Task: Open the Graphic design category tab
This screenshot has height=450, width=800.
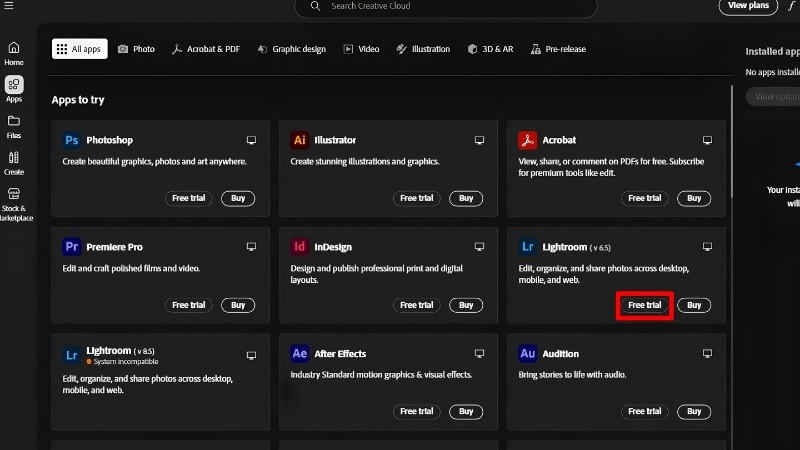Action: [291, 49]
